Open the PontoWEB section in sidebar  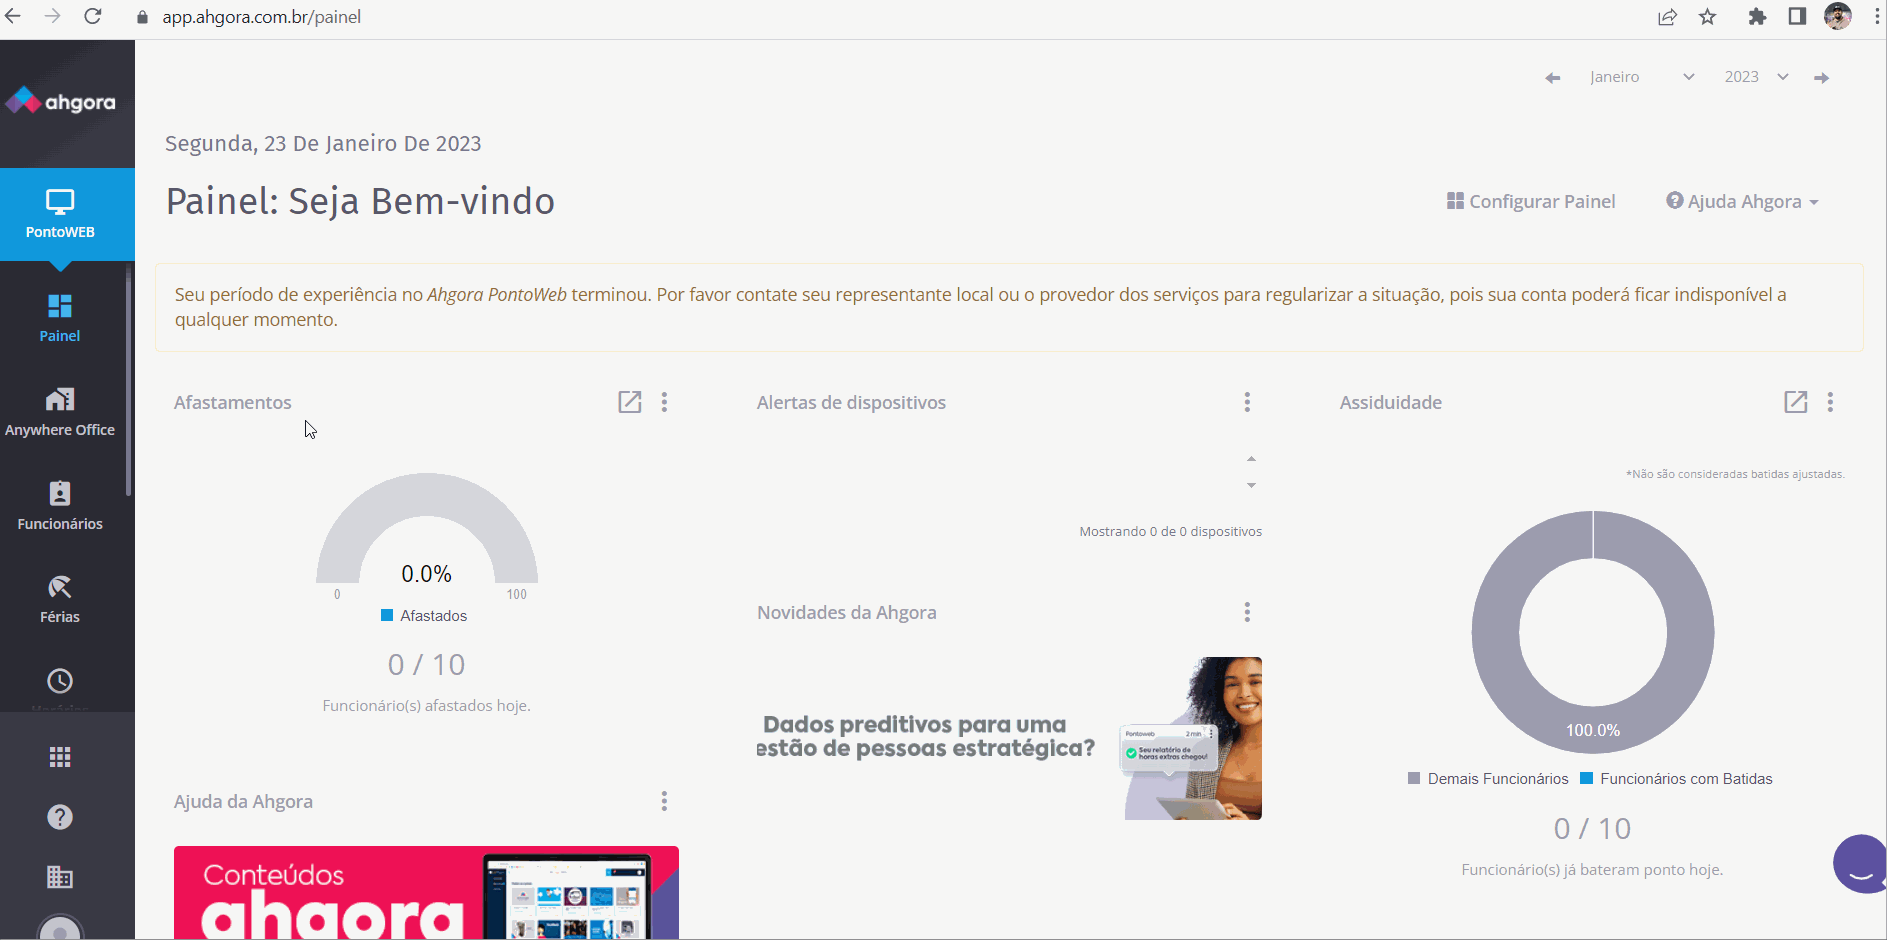[x=60, y=213]
